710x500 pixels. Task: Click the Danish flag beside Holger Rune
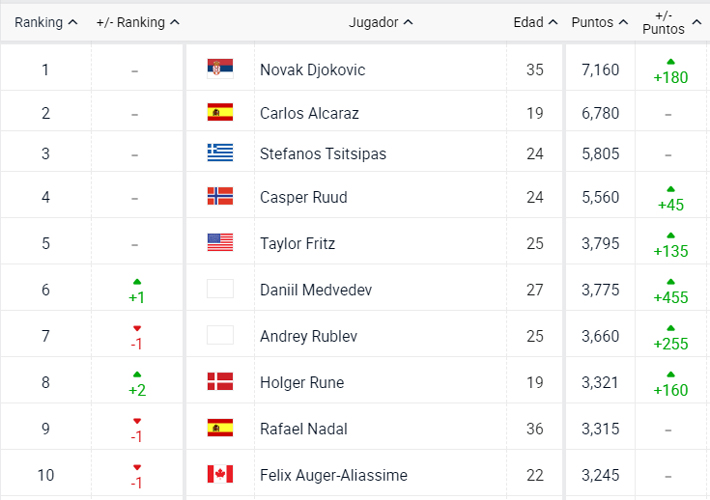(x=220, y=381)
